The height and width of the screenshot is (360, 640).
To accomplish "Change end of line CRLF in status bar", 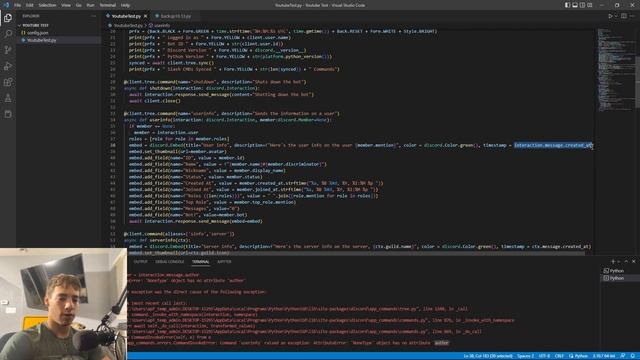I will tap(559, 356).
